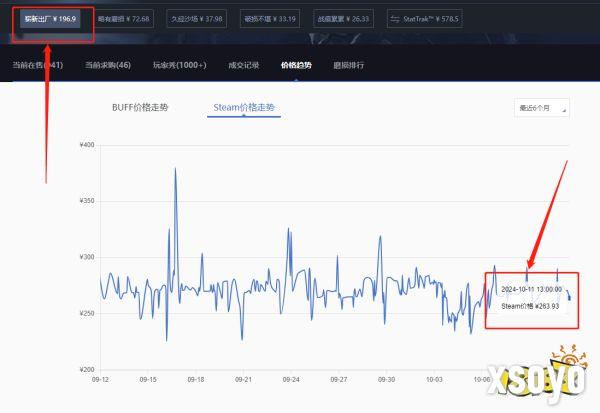
Task: Click the 09-15 date label
Action: pyautogui.click(x=148, y=379)
